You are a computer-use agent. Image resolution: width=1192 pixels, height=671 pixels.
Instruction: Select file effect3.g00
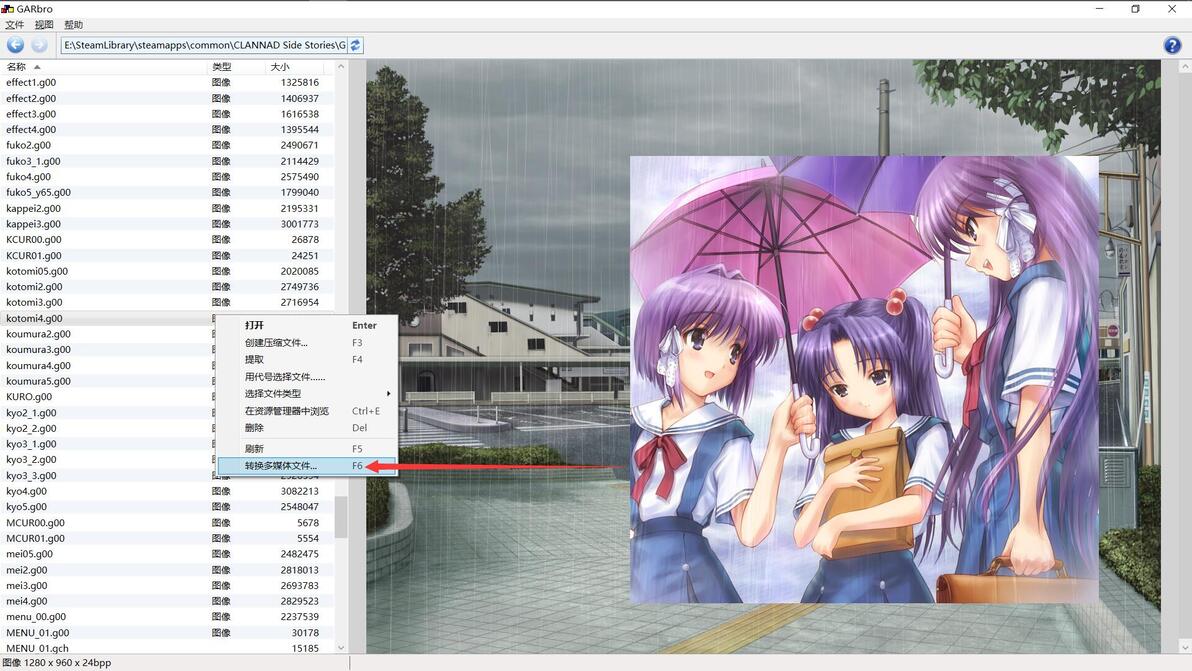[31, 114]
